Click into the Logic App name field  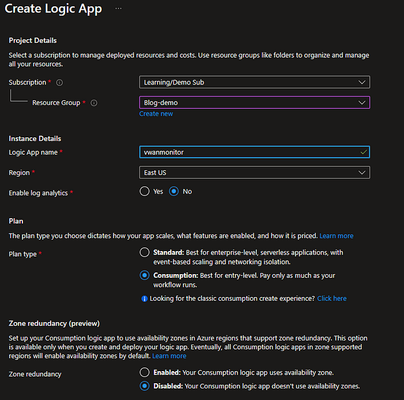click(254, 152)
